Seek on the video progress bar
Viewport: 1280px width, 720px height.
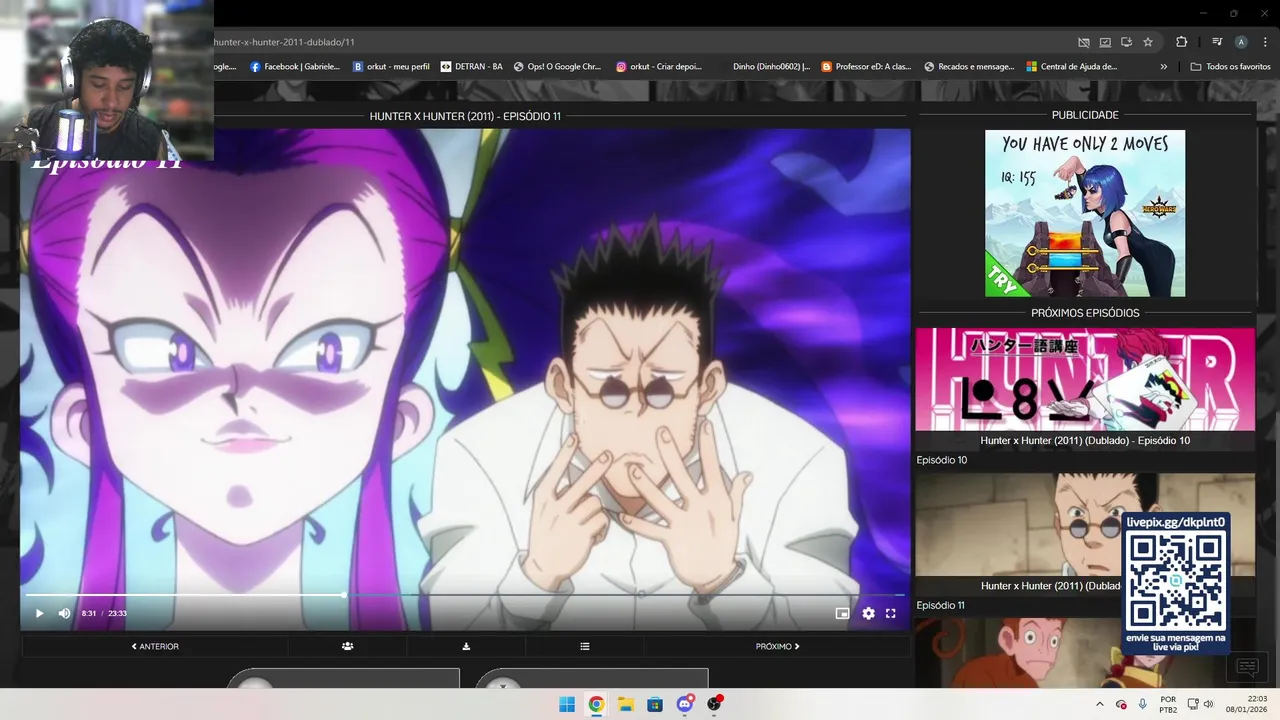coord(463,595)
